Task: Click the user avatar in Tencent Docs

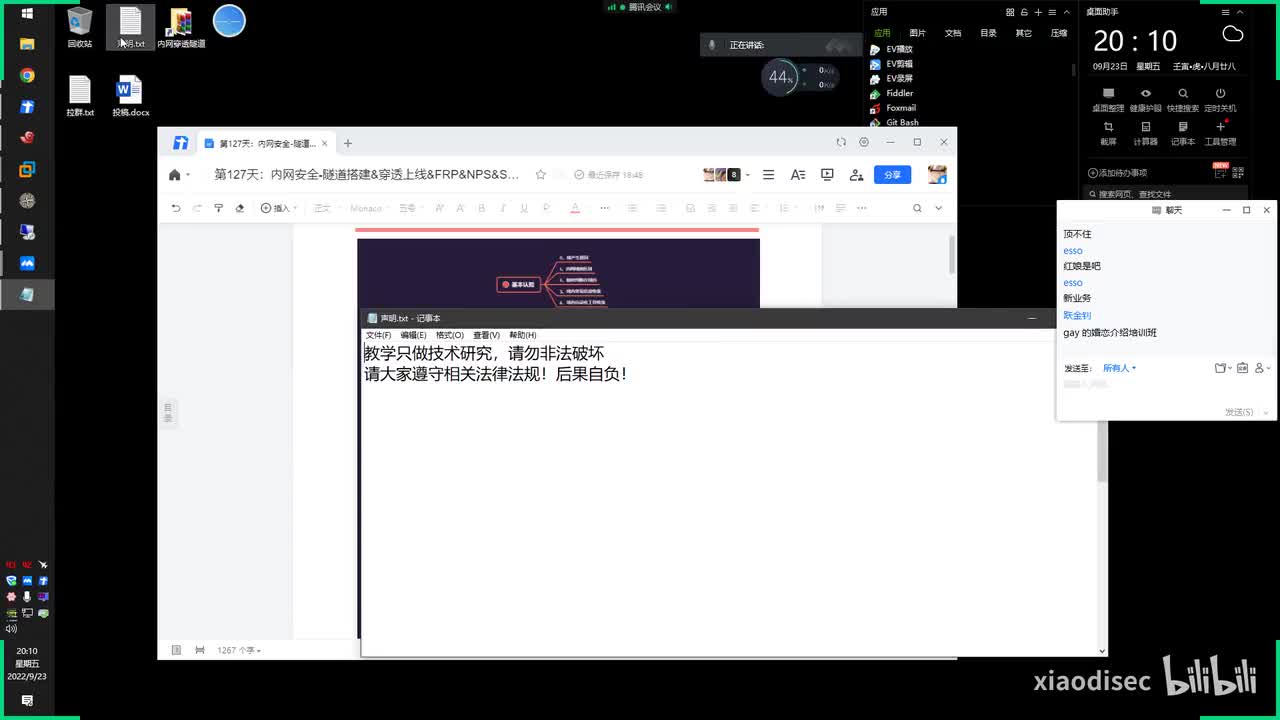Action: [x=937, y=175]
